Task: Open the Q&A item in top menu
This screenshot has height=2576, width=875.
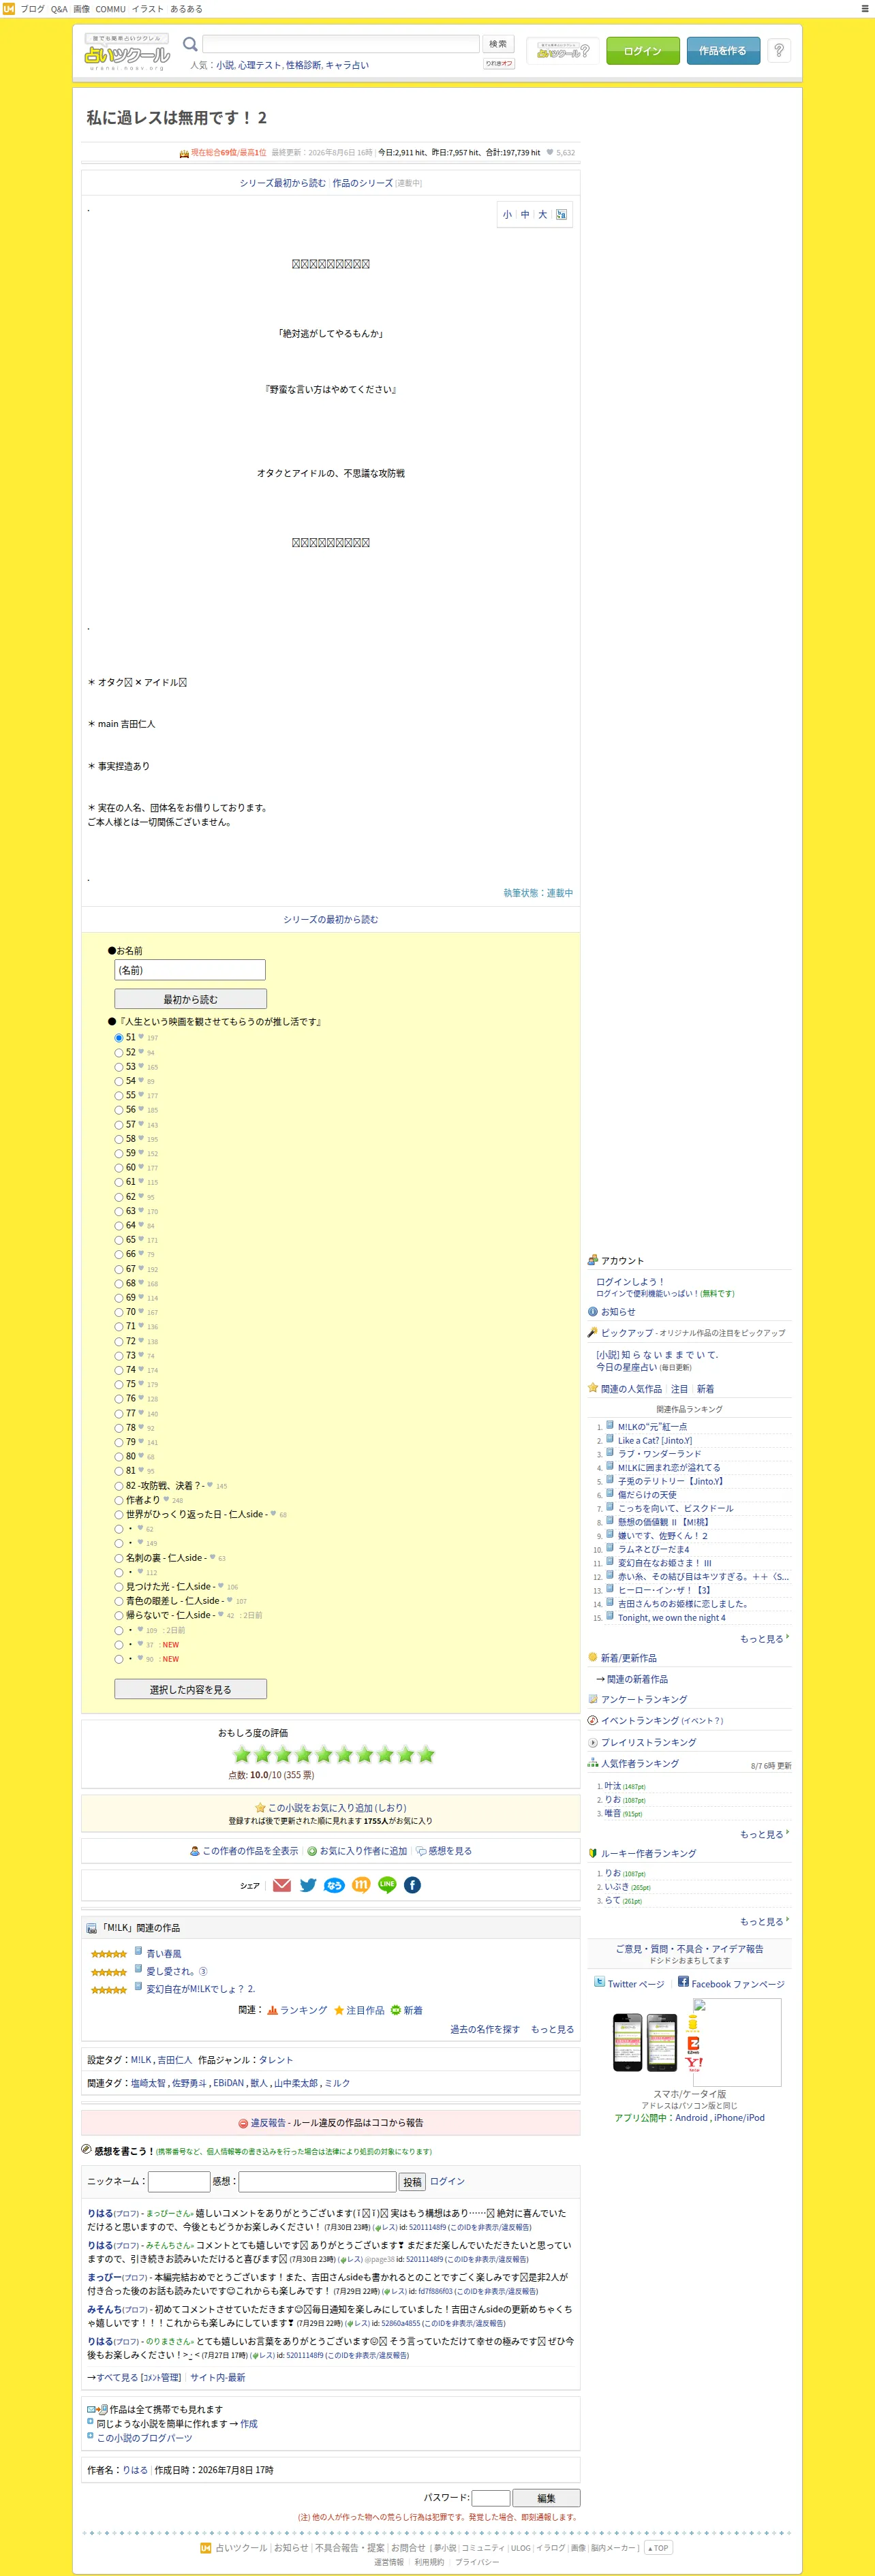Action: [x=59, y=9]
